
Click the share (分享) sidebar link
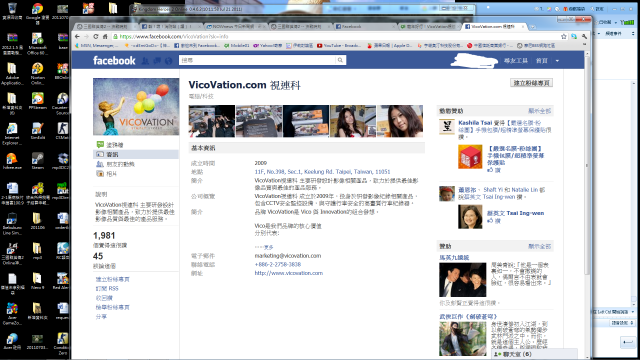(x=101, y=317)
